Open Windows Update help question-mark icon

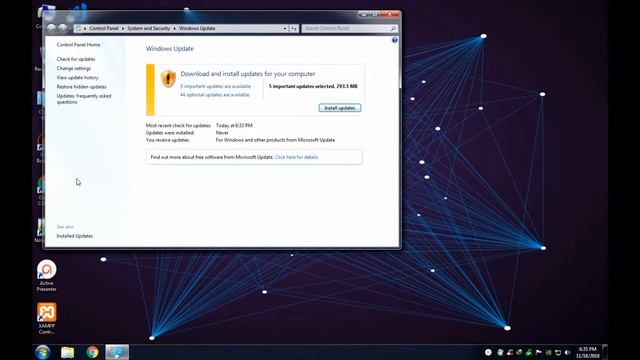point(395,40)
